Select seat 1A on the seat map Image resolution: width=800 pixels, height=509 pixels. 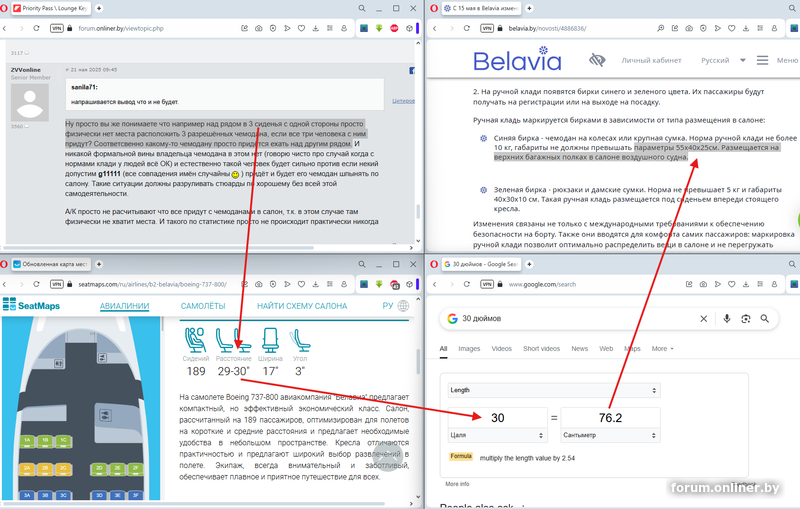point(27,440)
